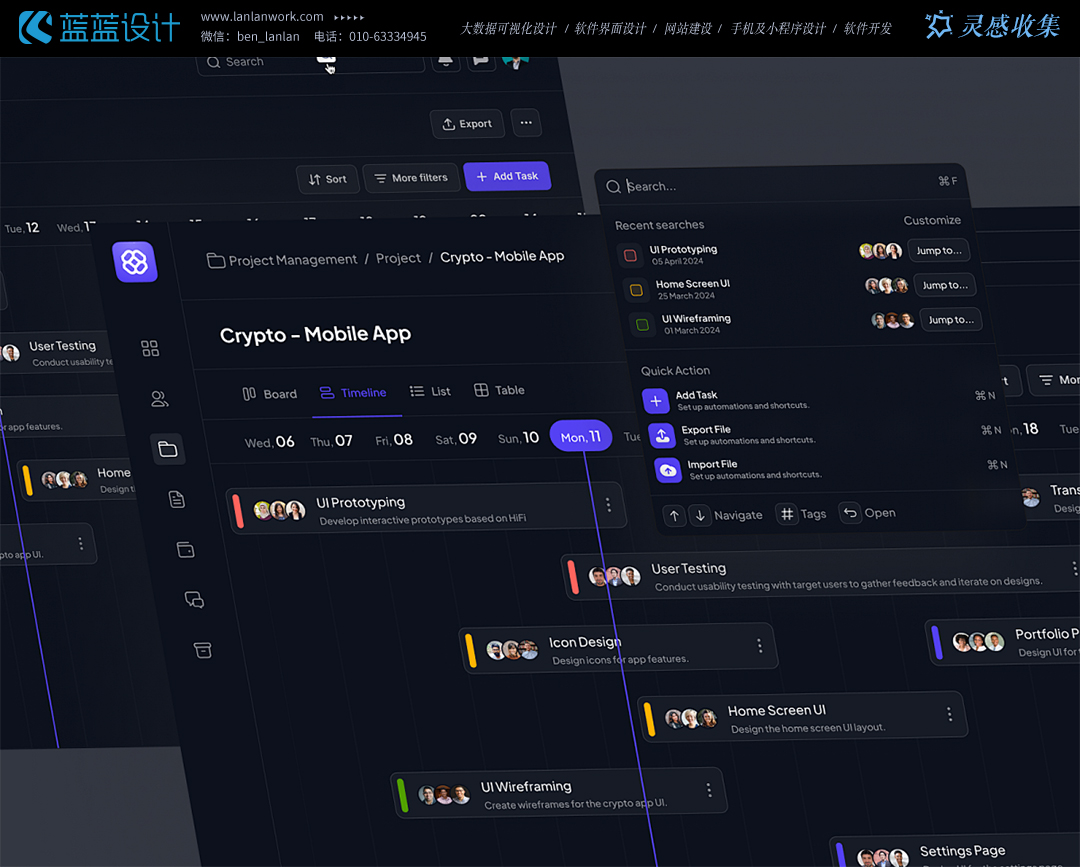Click the Import File quick action icon
Viewport: 1080px width, 867px height.
668,470
